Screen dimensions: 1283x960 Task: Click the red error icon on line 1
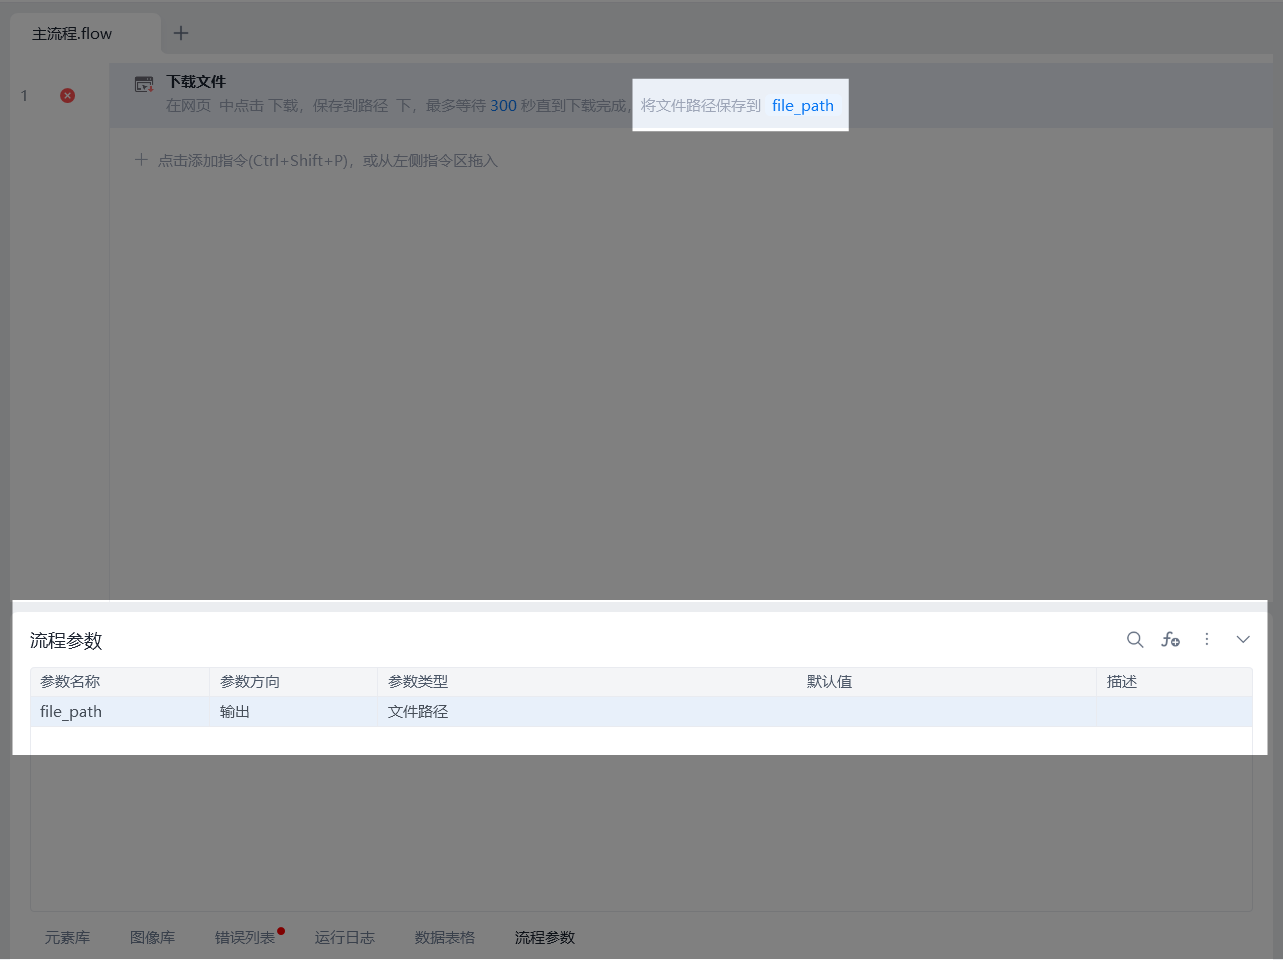(67, 96)
